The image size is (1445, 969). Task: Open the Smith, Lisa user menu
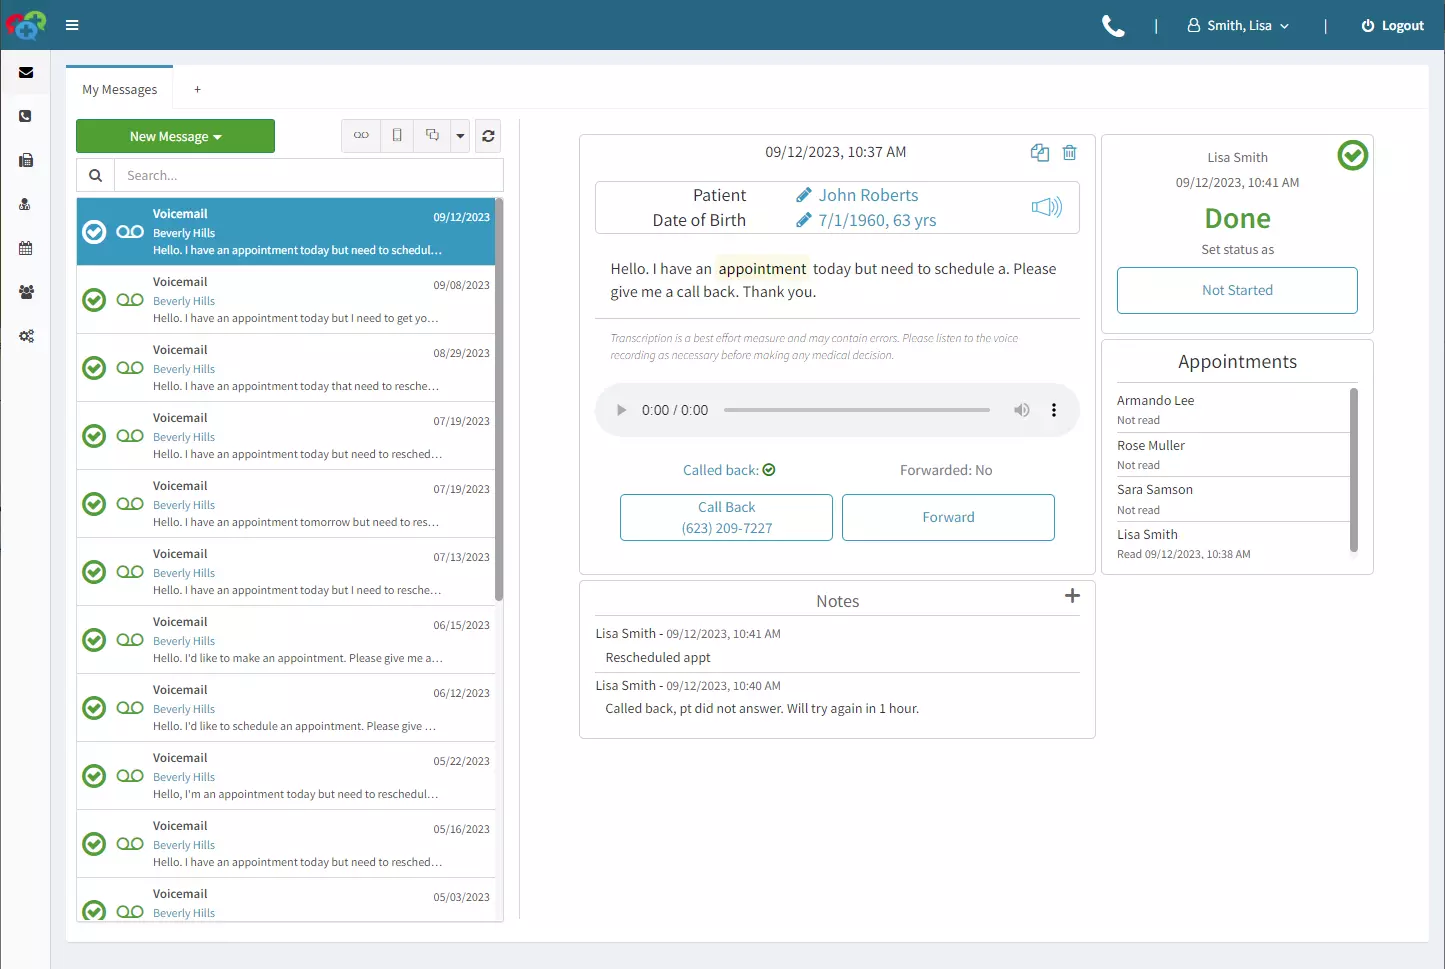pyautogui.click(x=1238, y=26)
